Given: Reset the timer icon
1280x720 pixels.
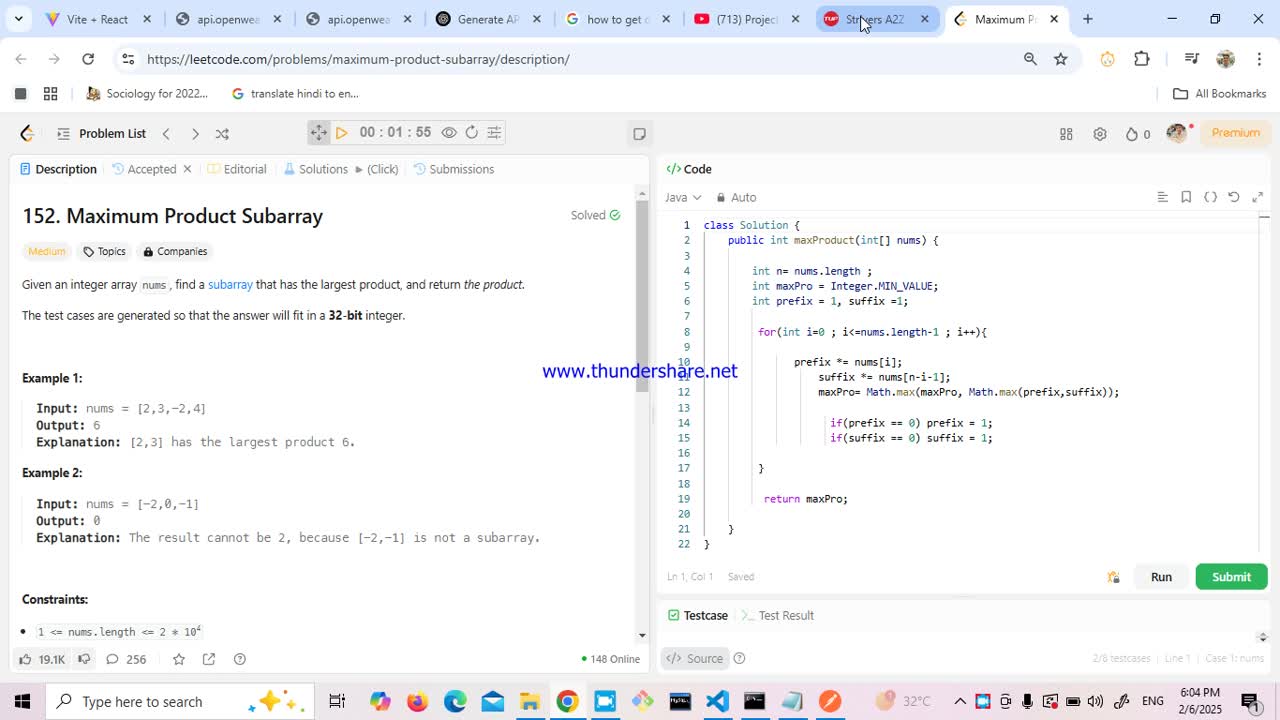Looking at the screenshot, I should (x=471, y=132).
